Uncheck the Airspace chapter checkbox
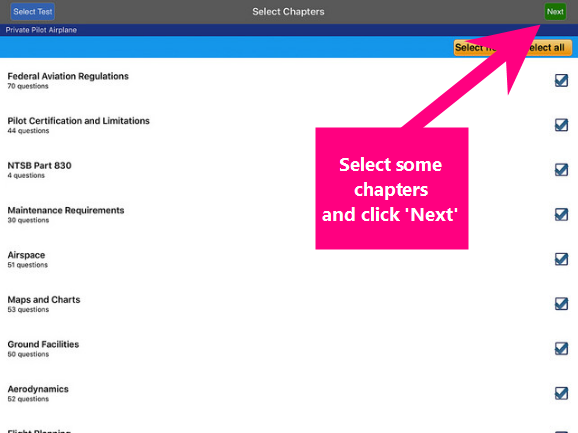The height and width of the screenshot is (433, 578). coord(561,259)
